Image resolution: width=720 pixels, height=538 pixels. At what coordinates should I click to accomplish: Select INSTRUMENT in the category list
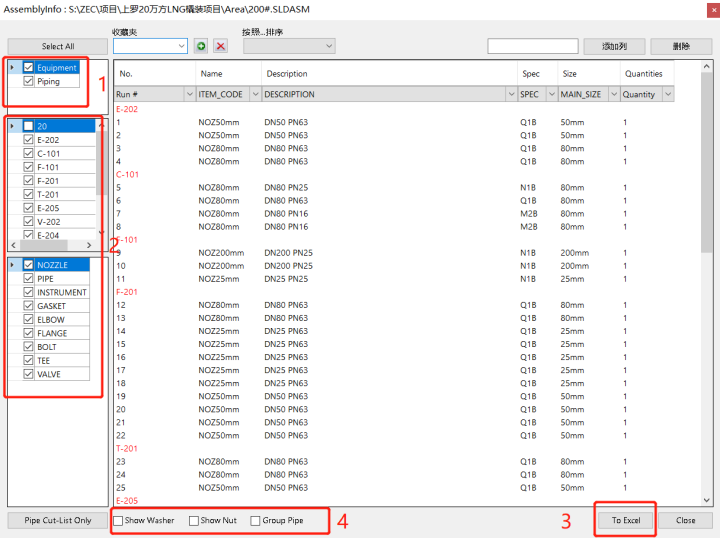pyautogui.click(x=62, y=292)
